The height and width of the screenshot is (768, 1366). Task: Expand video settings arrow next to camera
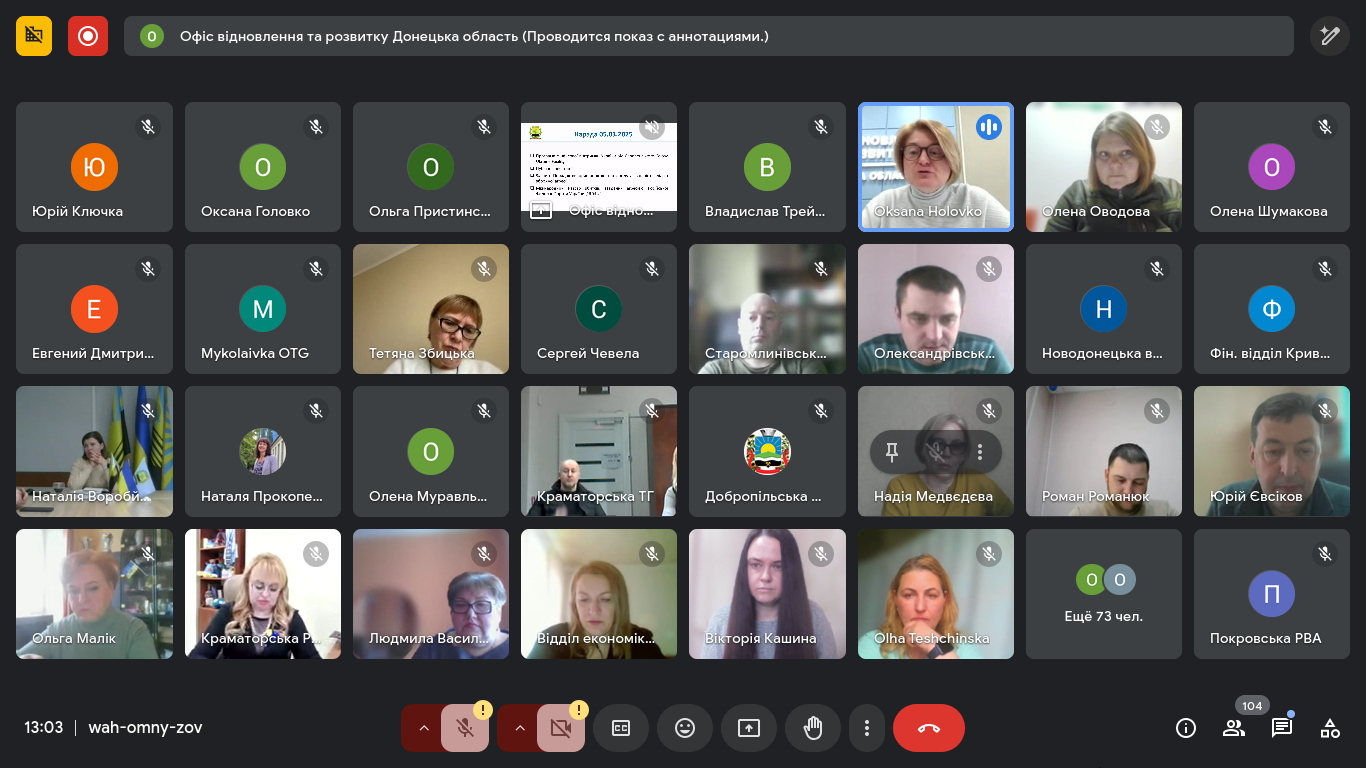click(520, 728)
